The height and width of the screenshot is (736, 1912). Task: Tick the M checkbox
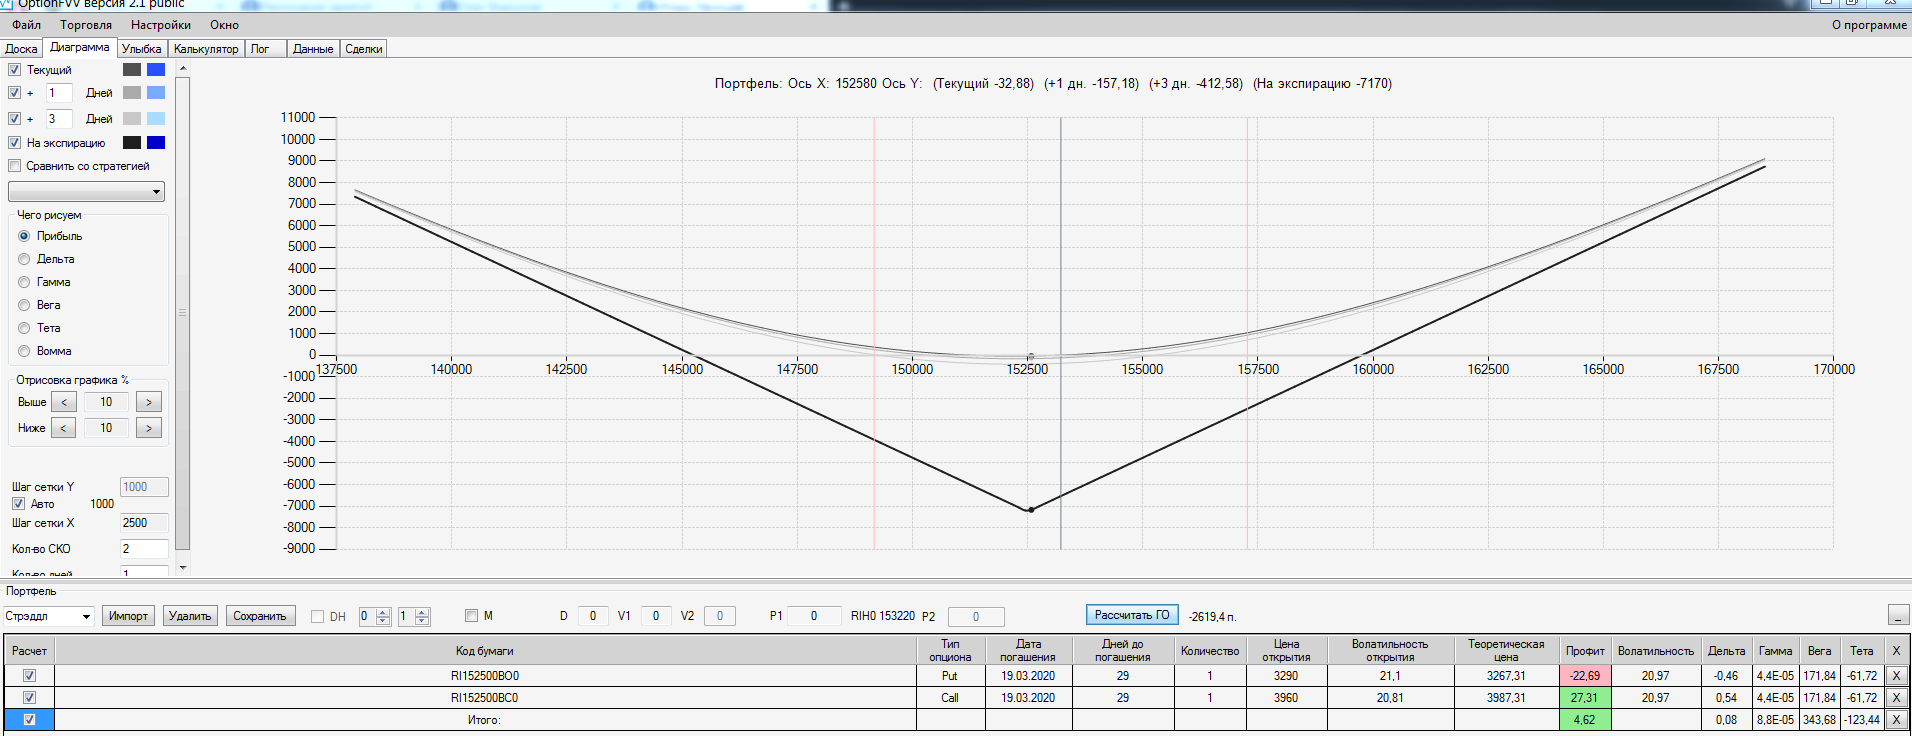472,616
